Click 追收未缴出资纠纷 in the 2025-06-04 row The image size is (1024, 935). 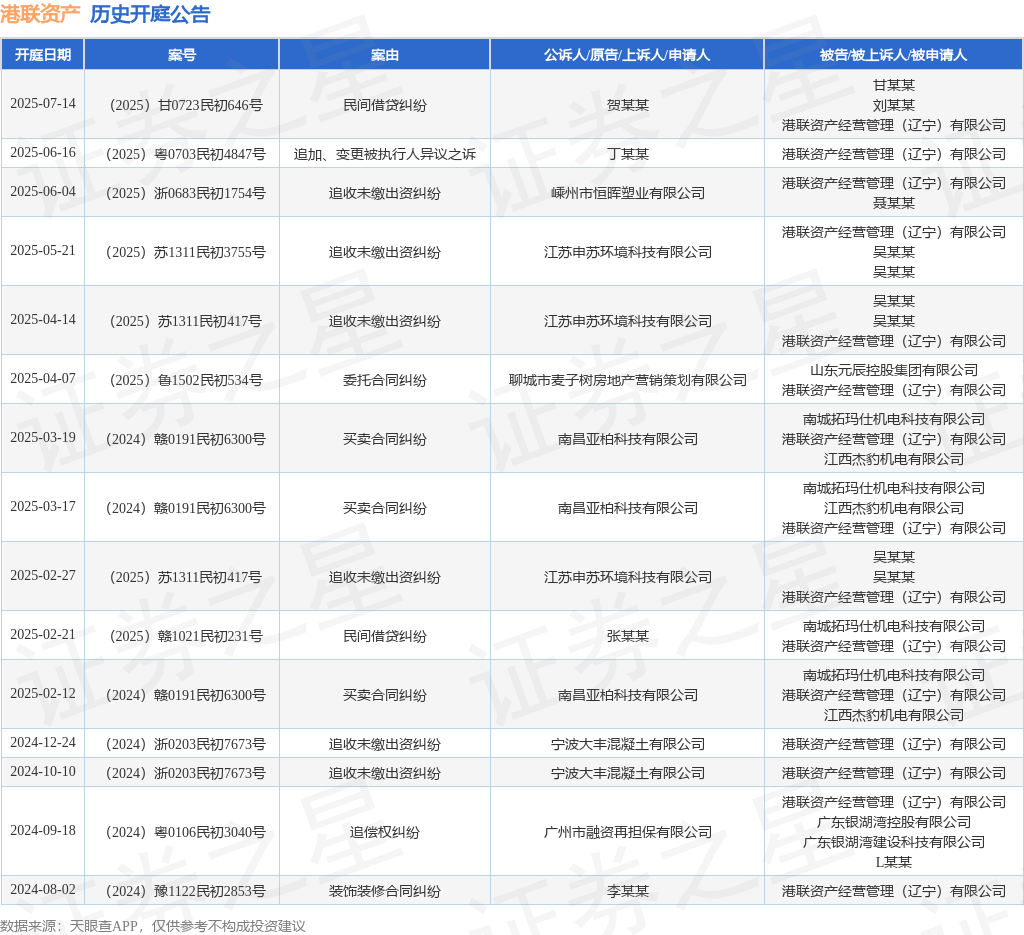pos(385,193)
